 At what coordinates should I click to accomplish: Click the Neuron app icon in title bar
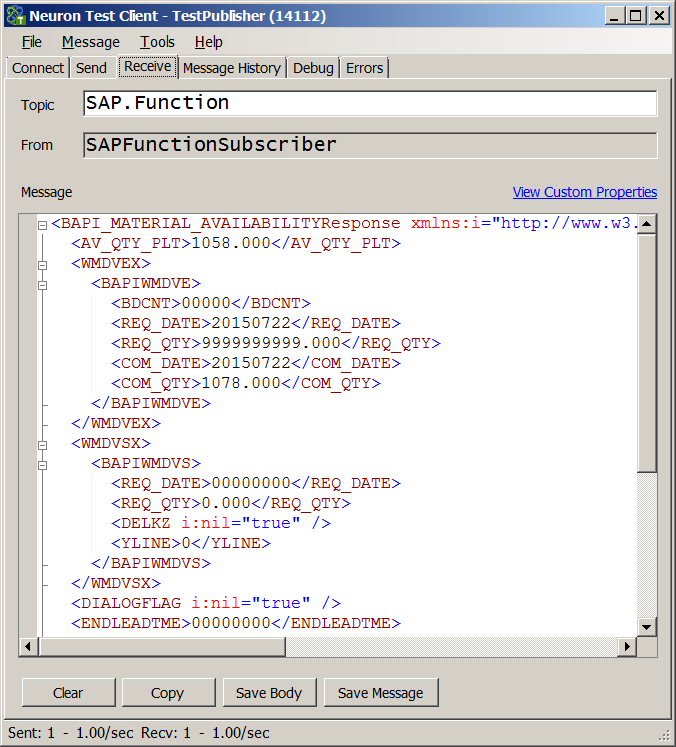pos(15,16)
